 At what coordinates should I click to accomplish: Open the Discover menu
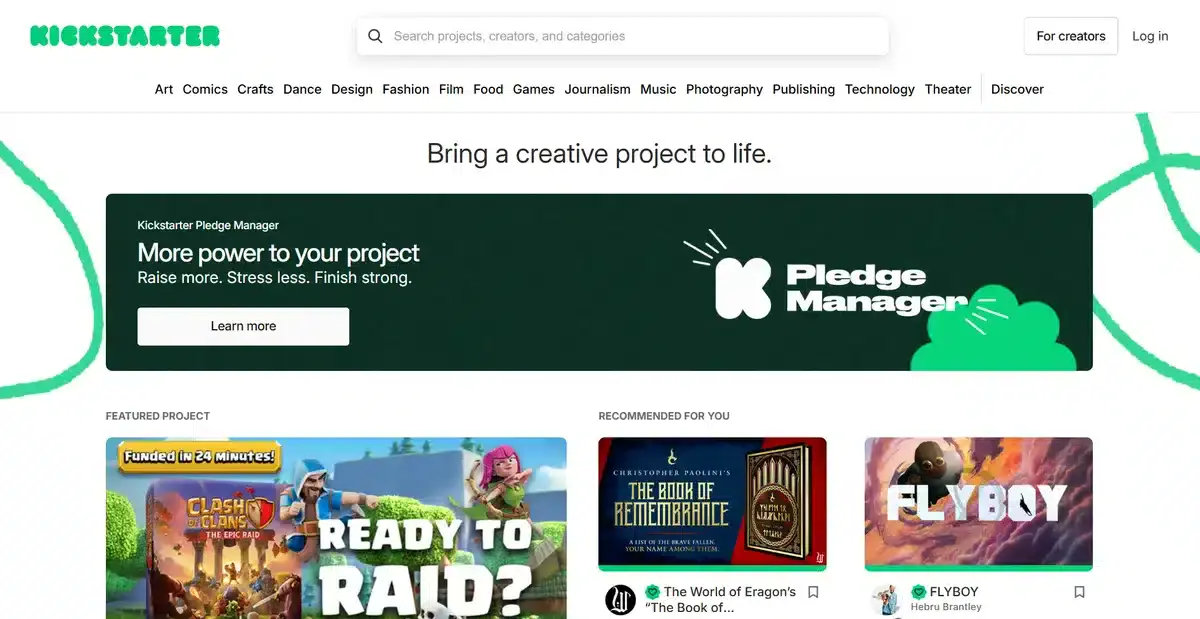tap(1016, 89)
